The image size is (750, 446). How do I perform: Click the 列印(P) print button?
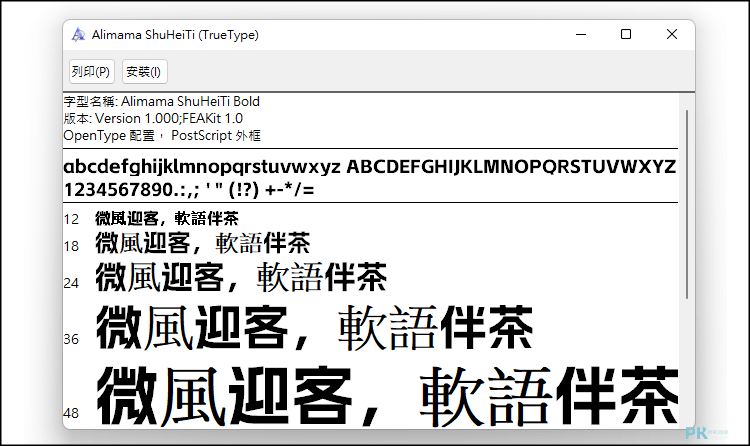coord(92,72)
